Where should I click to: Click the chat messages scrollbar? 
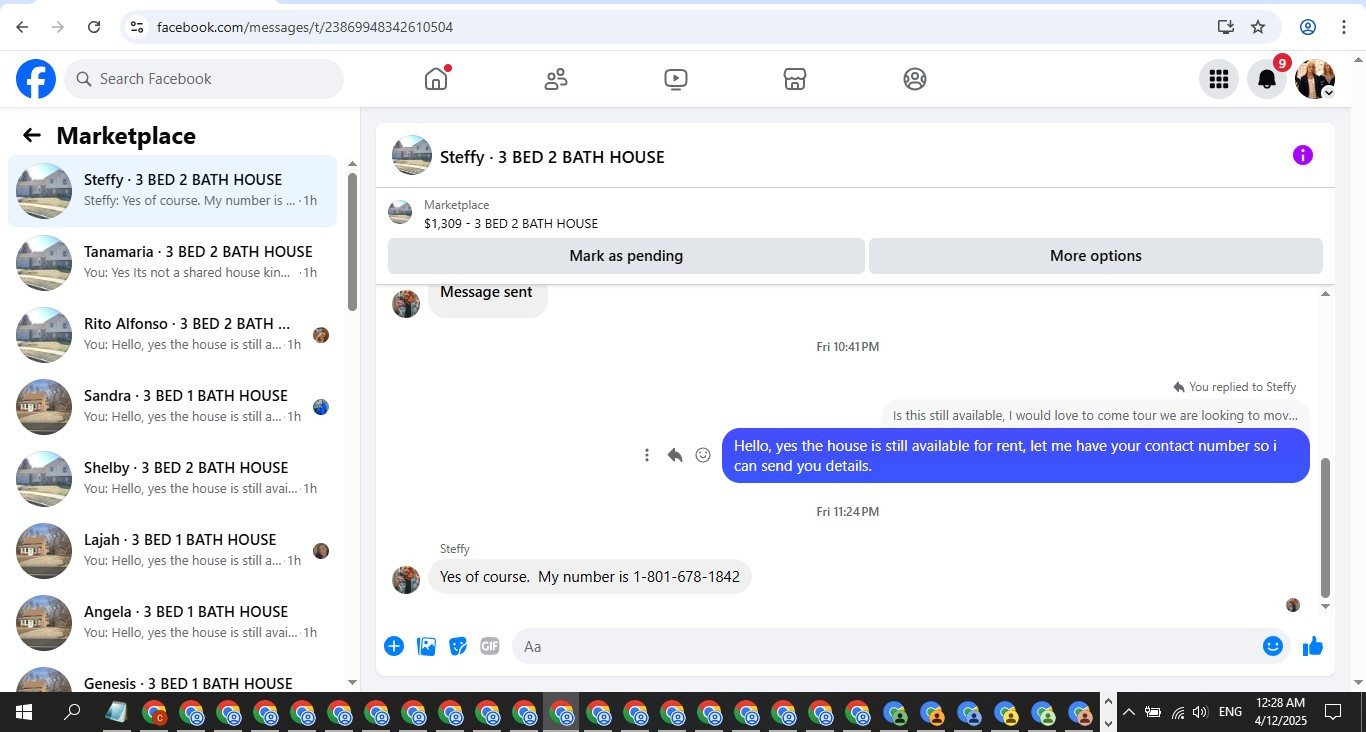pos(1326,527)
